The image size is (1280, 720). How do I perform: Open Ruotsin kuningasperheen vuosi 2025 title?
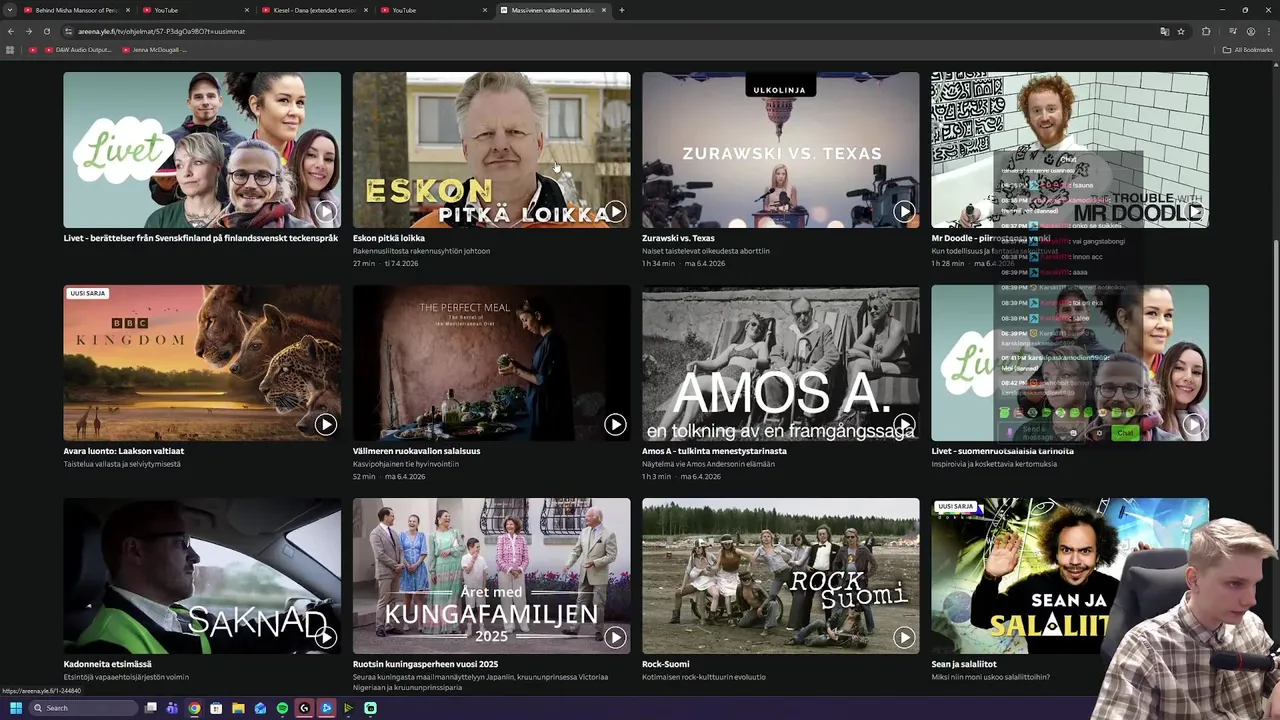(425, 664)
